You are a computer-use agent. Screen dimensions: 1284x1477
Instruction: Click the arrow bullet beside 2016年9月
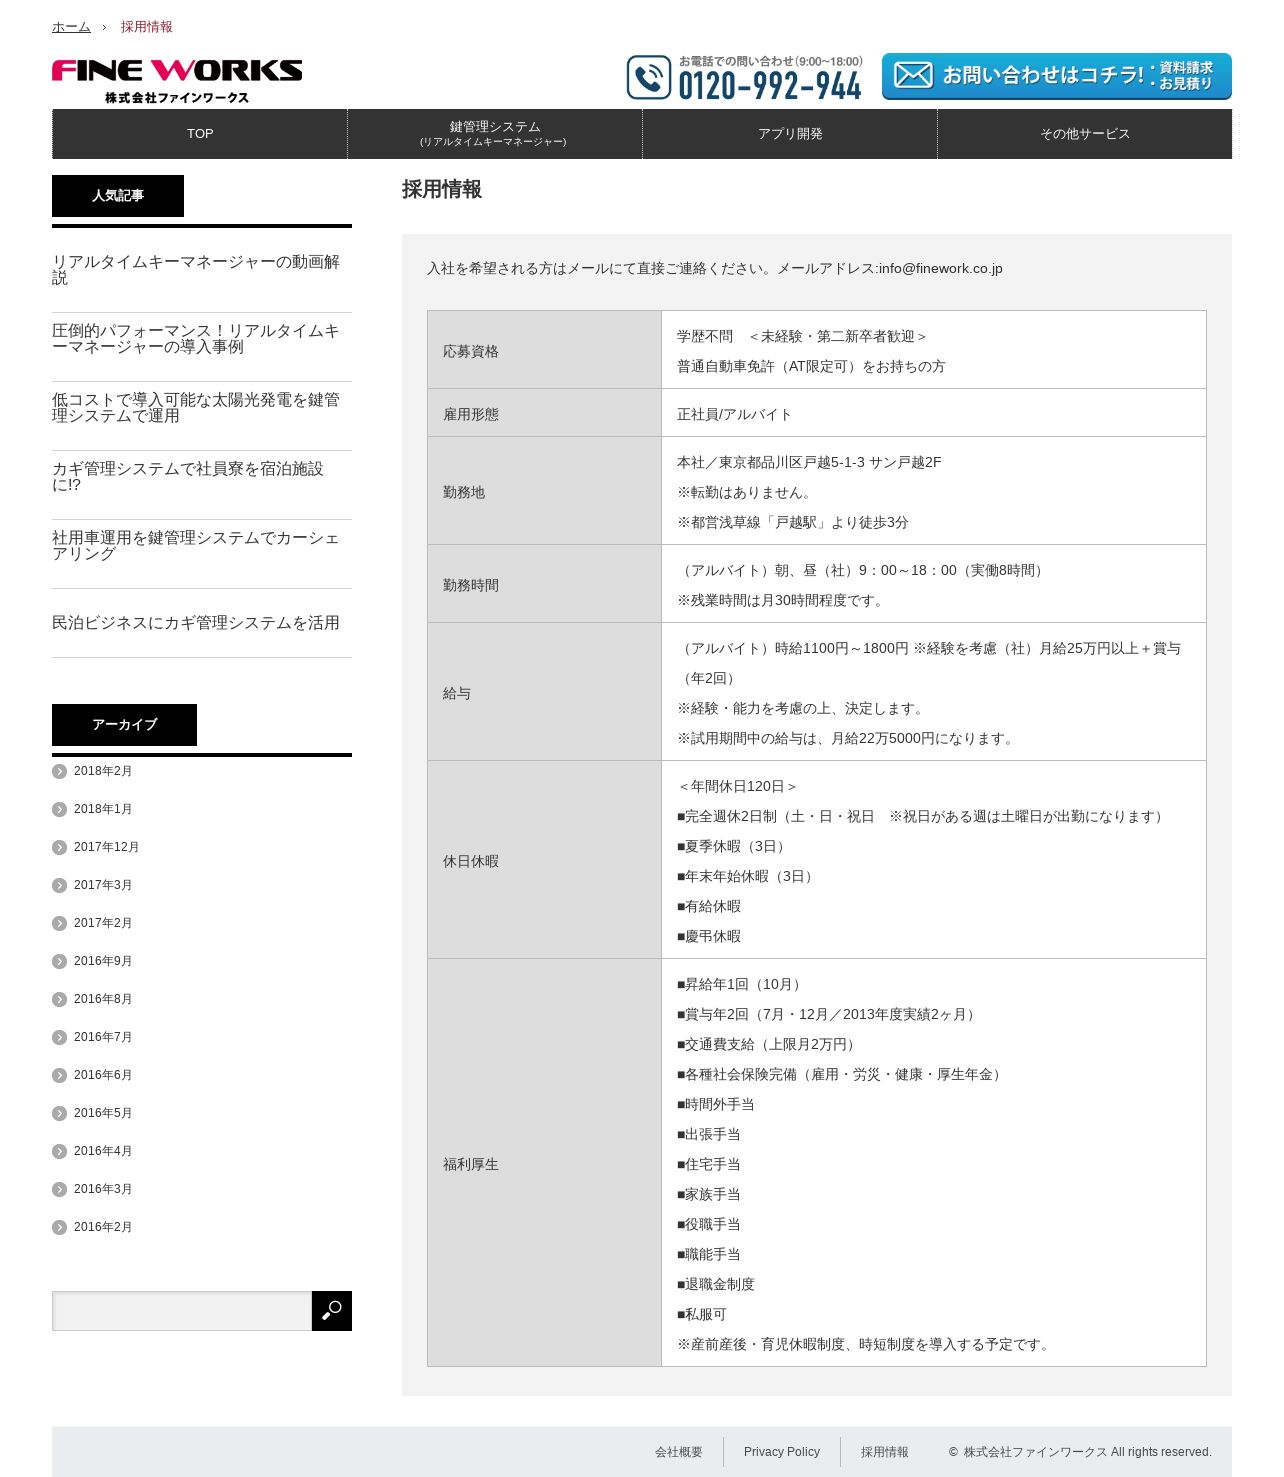click(x=60, y=961)
